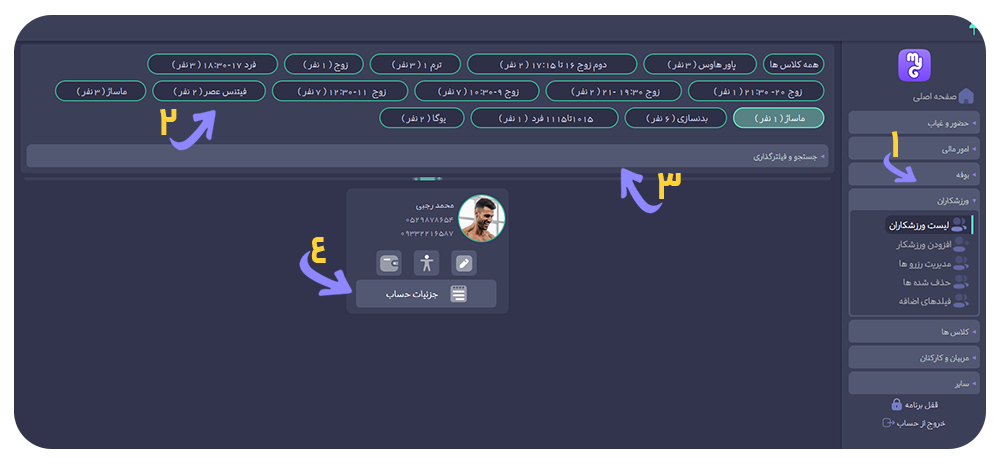
Task: Filter by یوگا (۲ نفر) class
Action: (422, 118)
